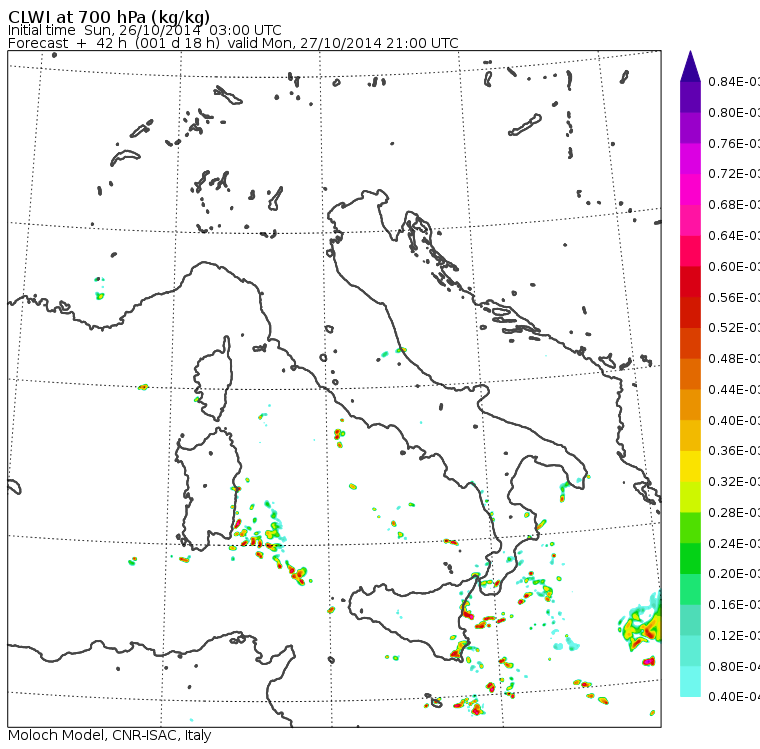Click the 0.36E-03 legend label
Image resolution: width=760 pixels, height=749 pixels.
[x=734, y=451]
